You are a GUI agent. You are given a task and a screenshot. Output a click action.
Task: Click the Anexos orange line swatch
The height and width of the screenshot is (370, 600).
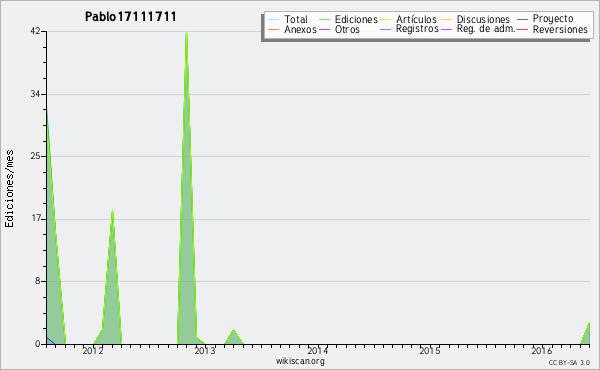tap(273, 29)
